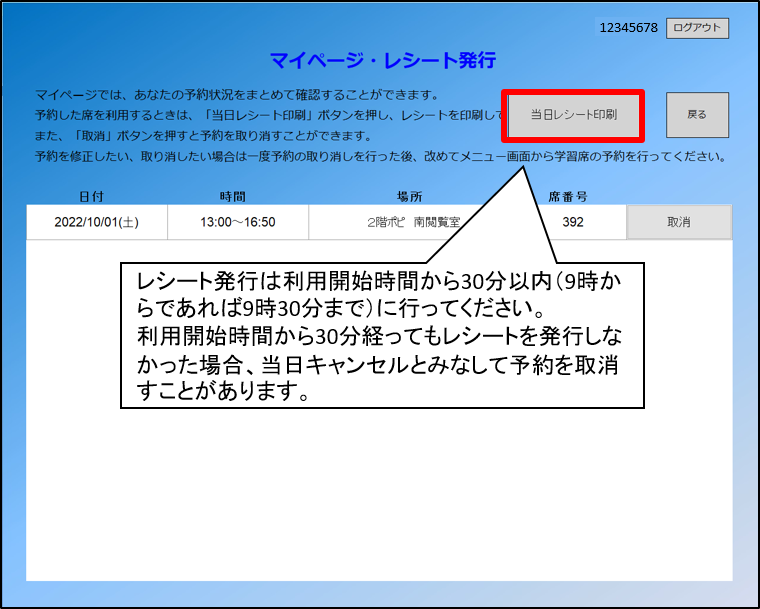
Task: Click the first instruction line about マイページ
Action: (237, 95)
